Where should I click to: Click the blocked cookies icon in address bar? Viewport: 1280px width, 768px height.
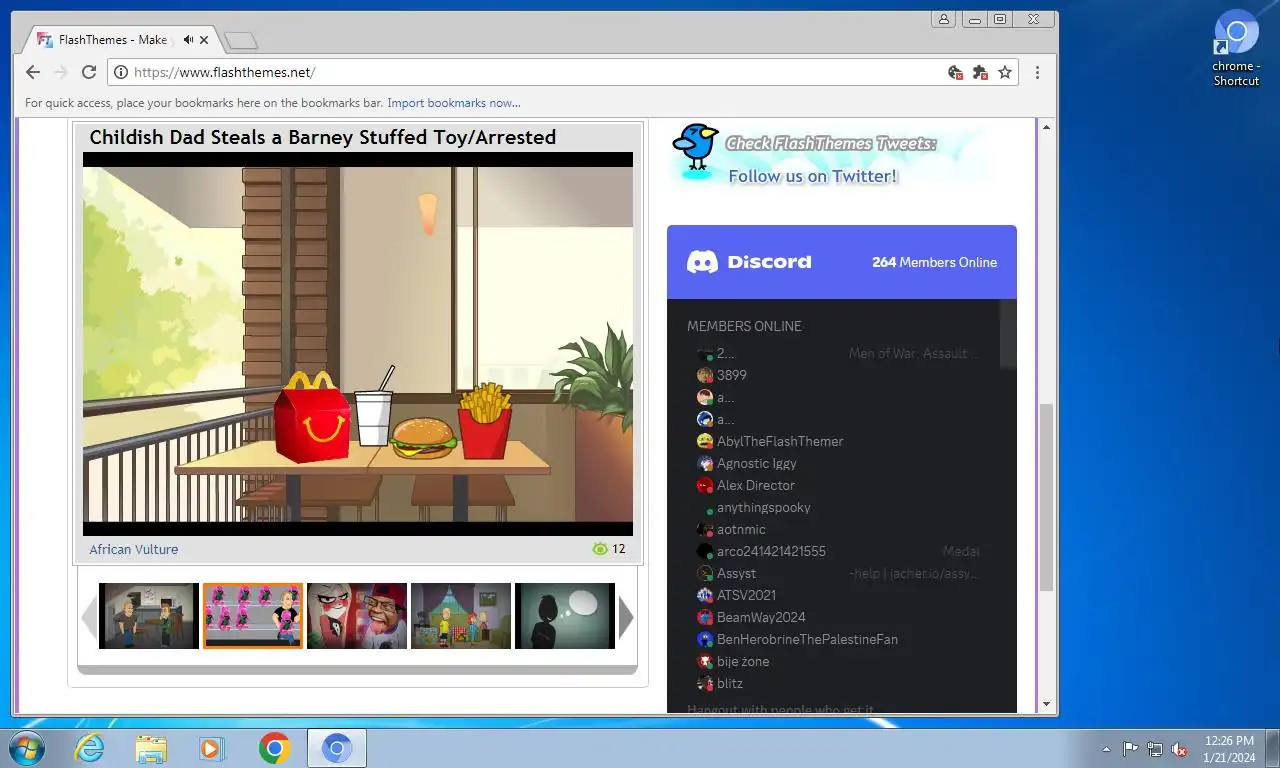[x=955, y=72]
